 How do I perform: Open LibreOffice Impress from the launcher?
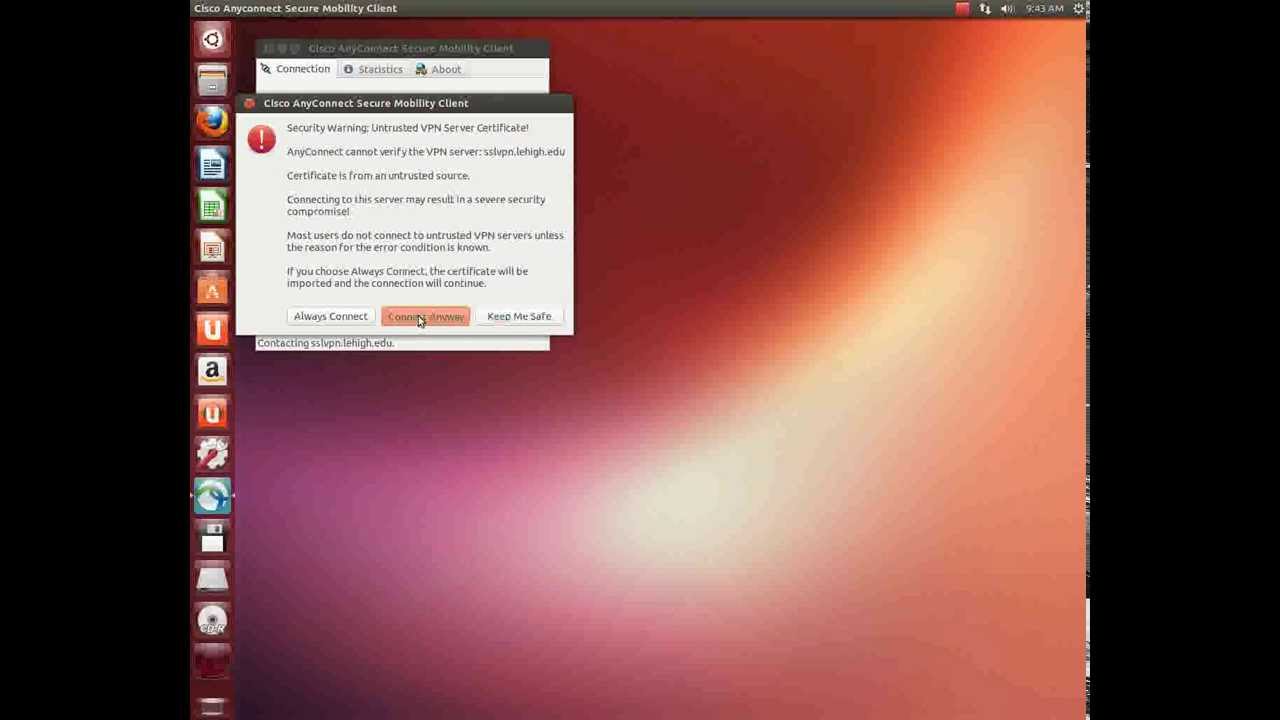(212, 247)
